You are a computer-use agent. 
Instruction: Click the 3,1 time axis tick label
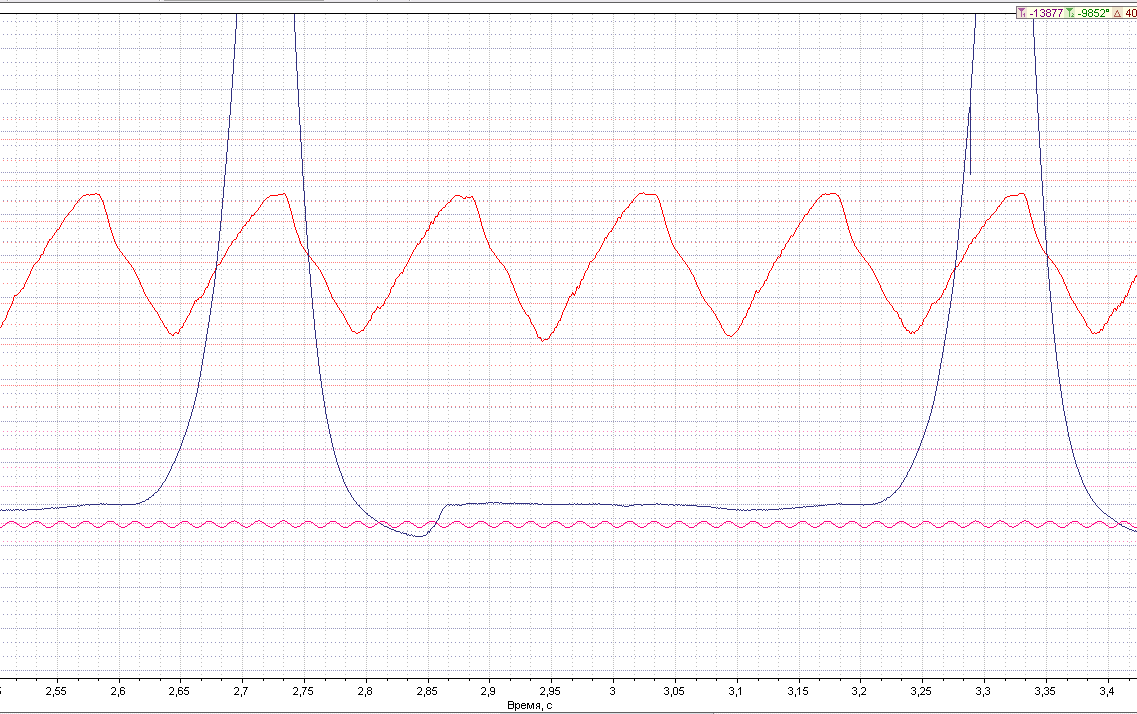[x=736, y=691]
